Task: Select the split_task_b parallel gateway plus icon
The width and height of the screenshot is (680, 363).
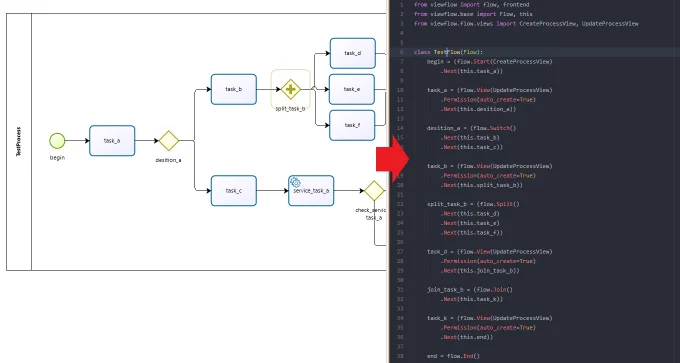Action: [x=291, y=89]
